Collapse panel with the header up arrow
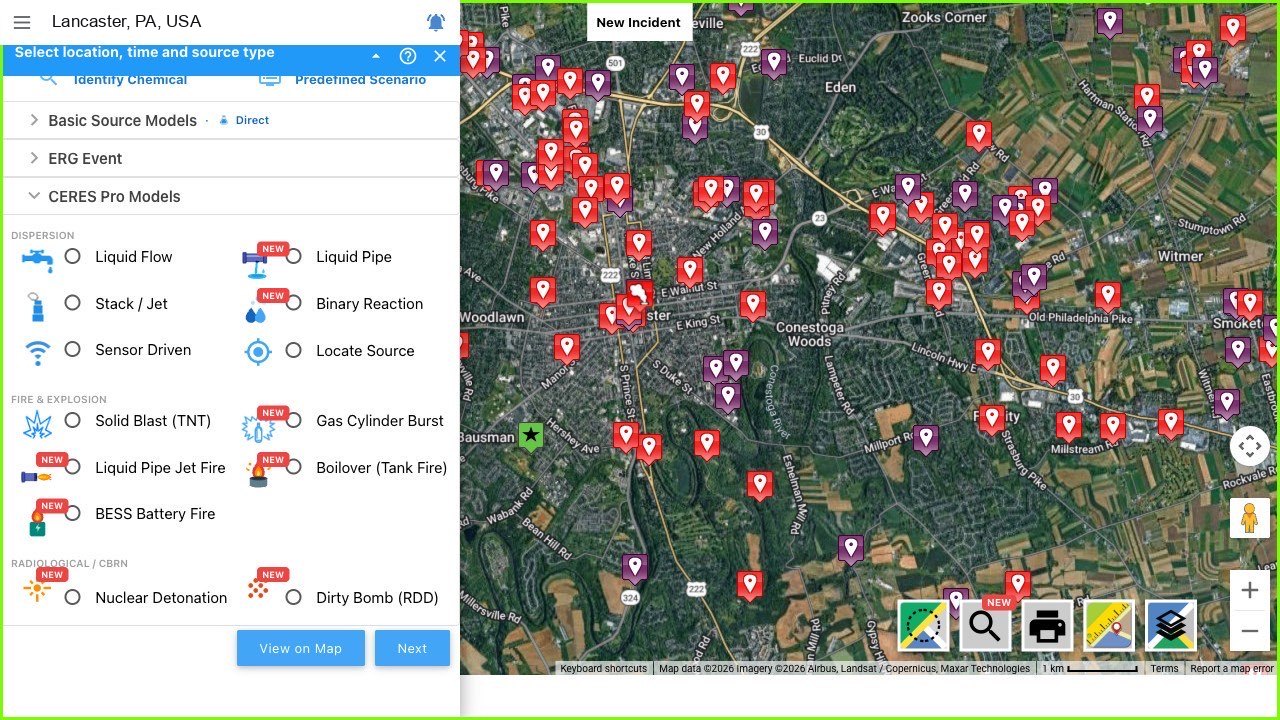The height and width of the screenshot is (720, 1280). pyautogui.click(x=376, y=56)
